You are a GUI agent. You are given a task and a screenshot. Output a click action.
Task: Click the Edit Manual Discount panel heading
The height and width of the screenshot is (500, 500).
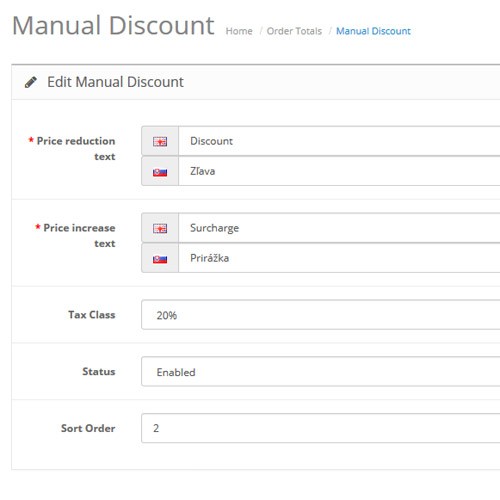115,82
